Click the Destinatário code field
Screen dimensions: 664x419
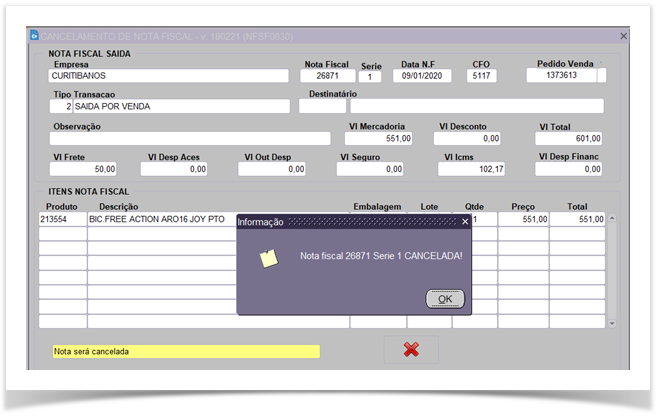(322, 106)
